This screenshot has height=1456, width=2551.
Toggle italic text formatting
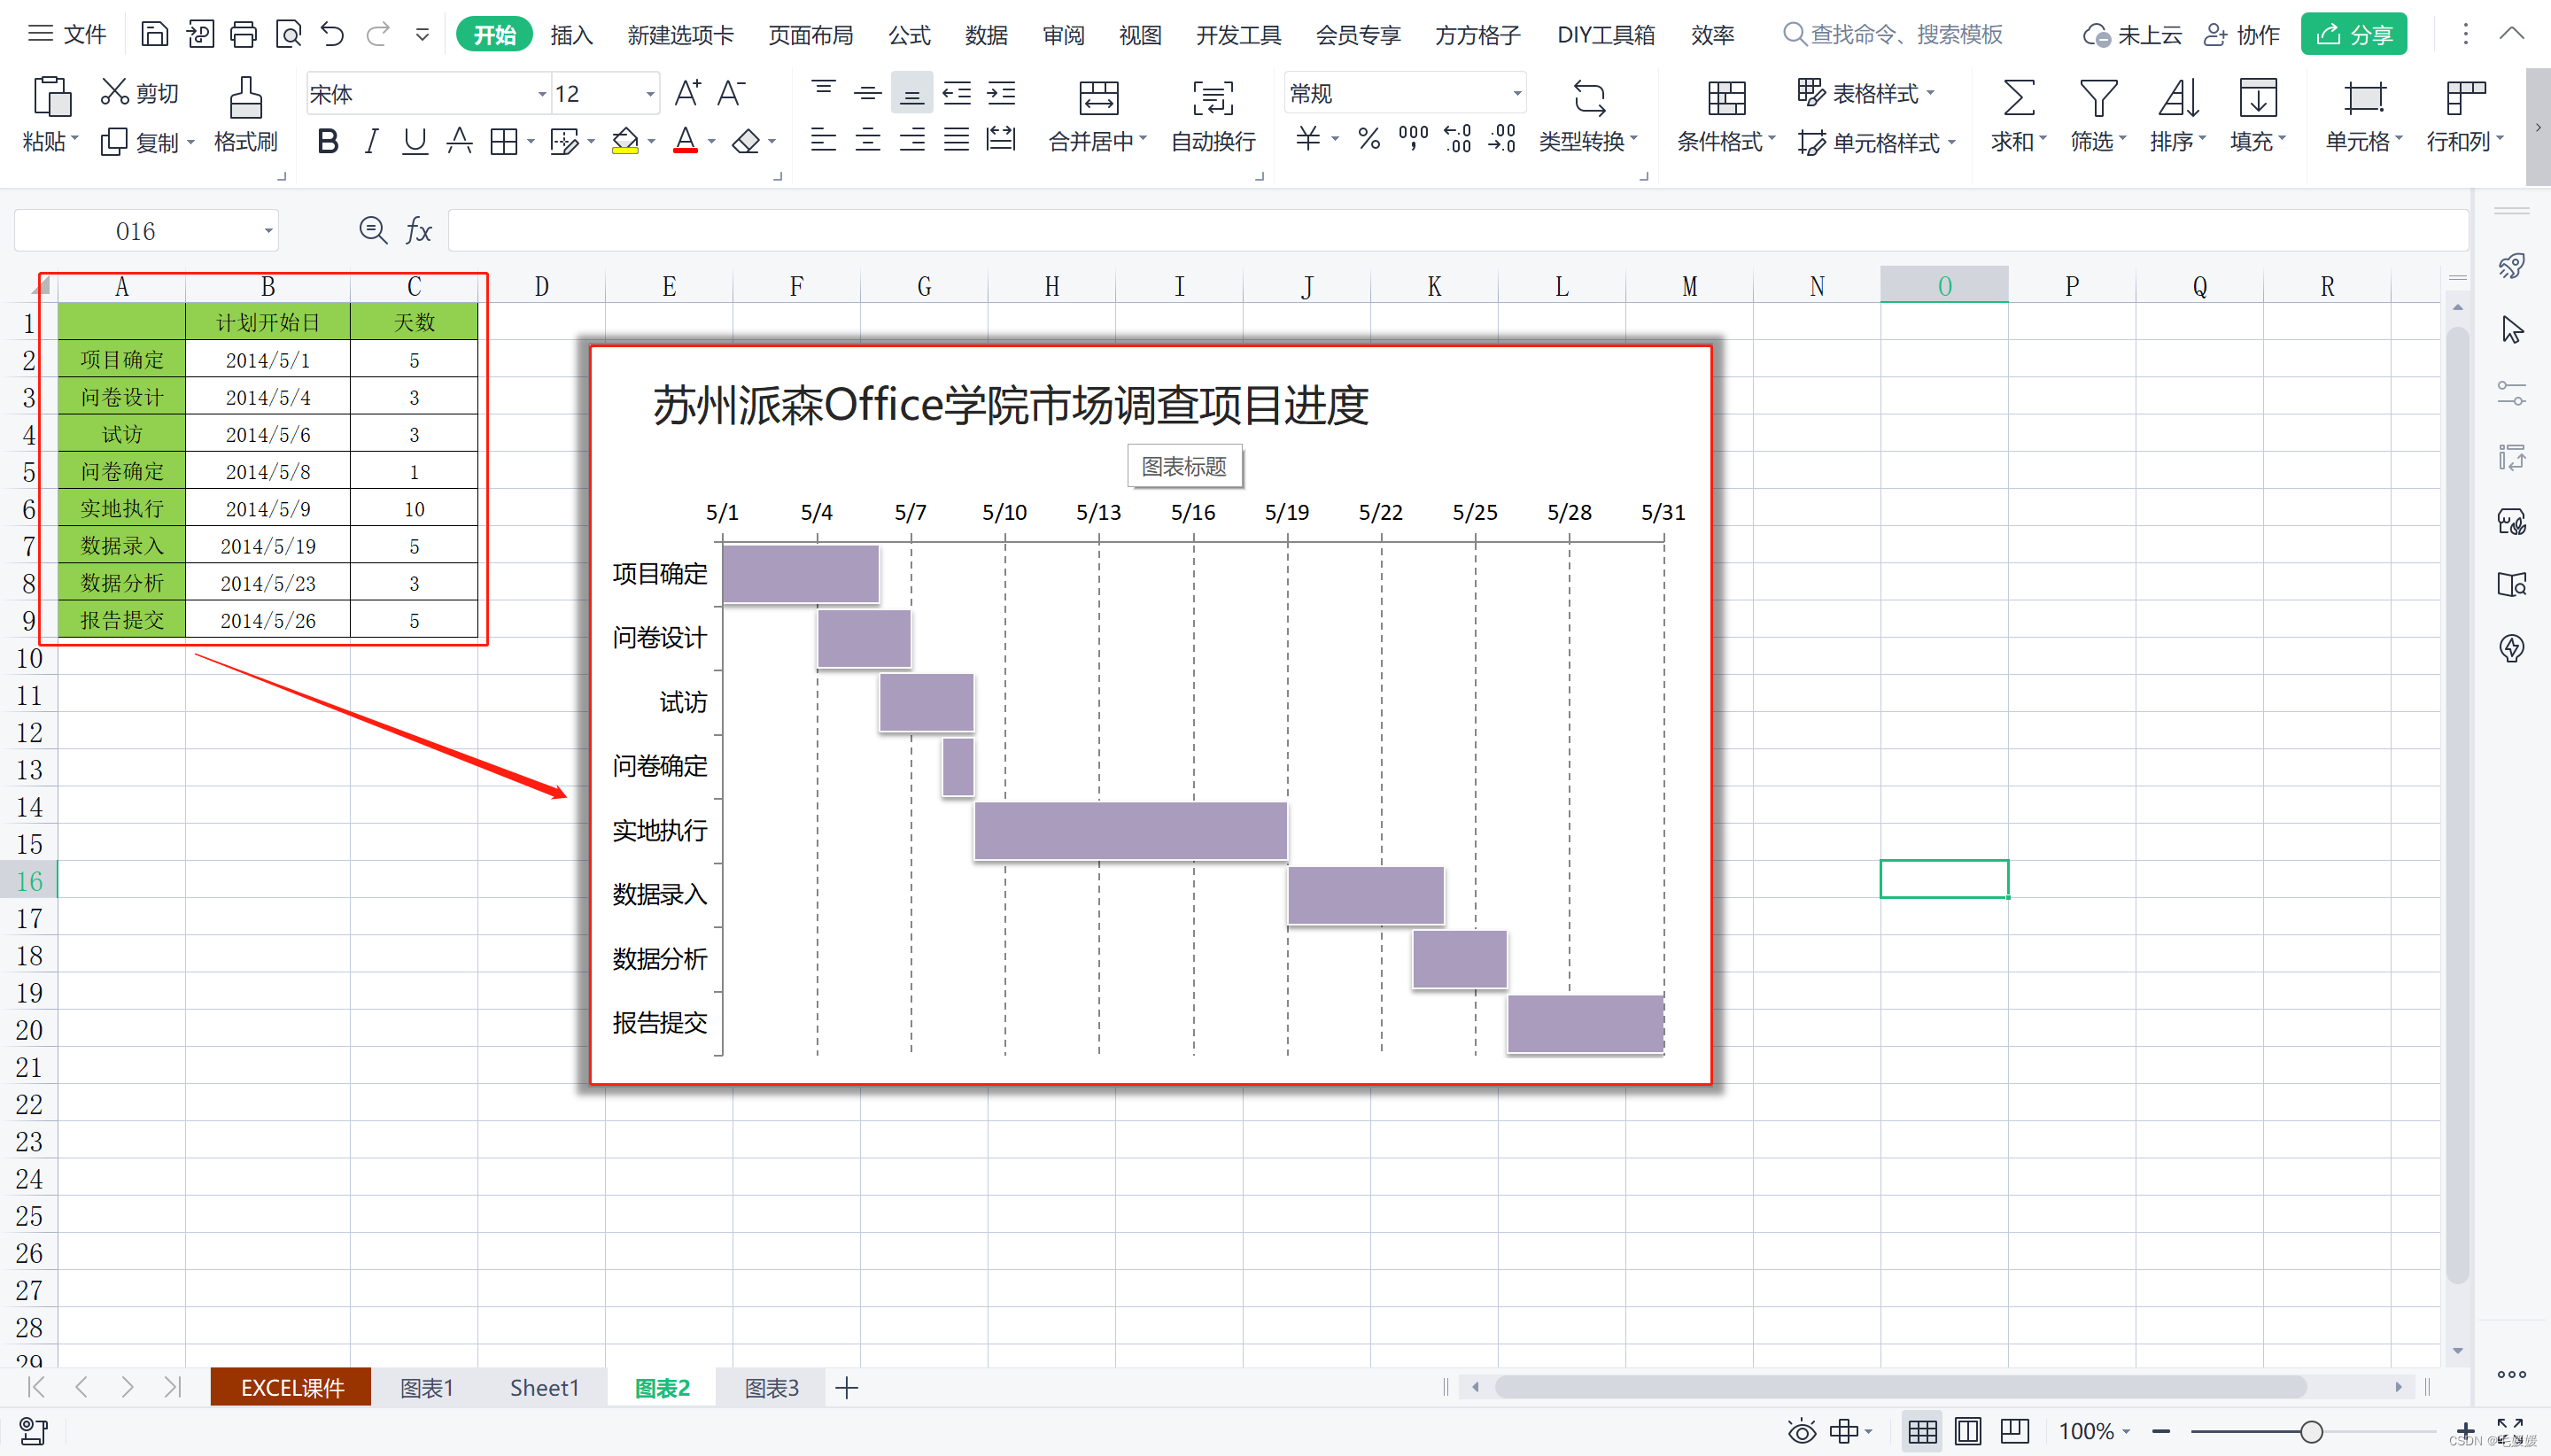pyautogui.click(x=371, y=142)
